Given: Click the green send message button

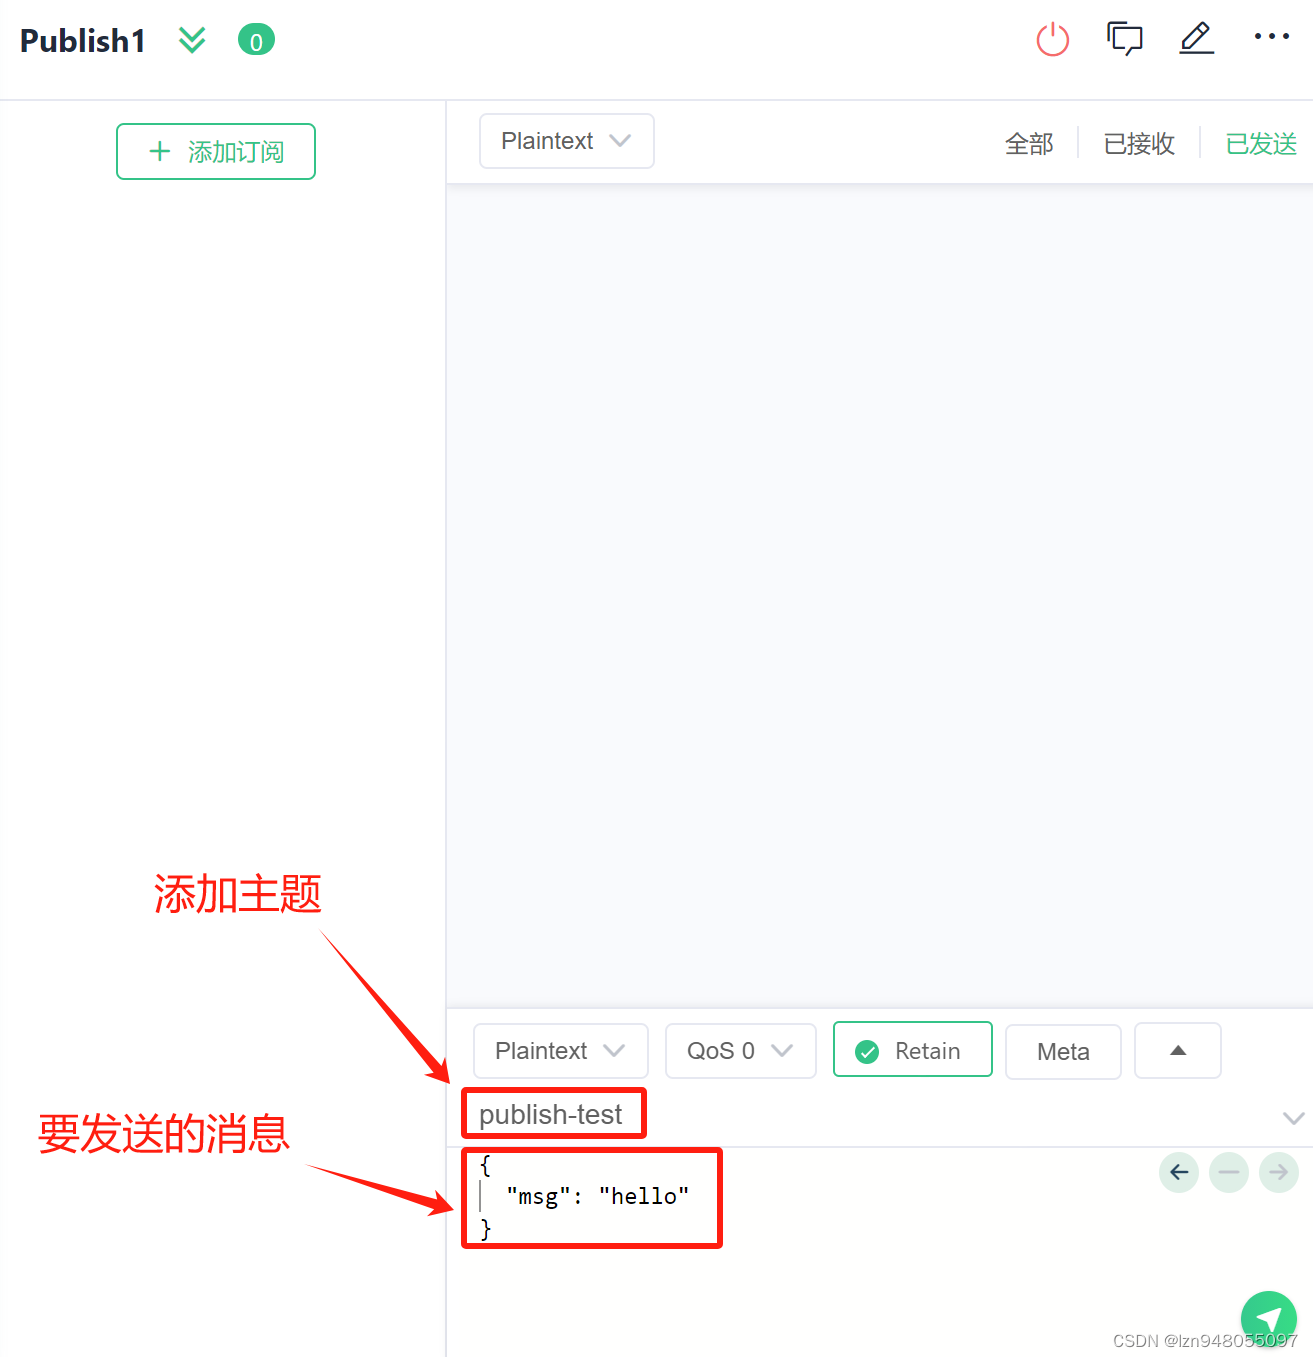Looking at the screenshot, I should pos(1268,1318).
